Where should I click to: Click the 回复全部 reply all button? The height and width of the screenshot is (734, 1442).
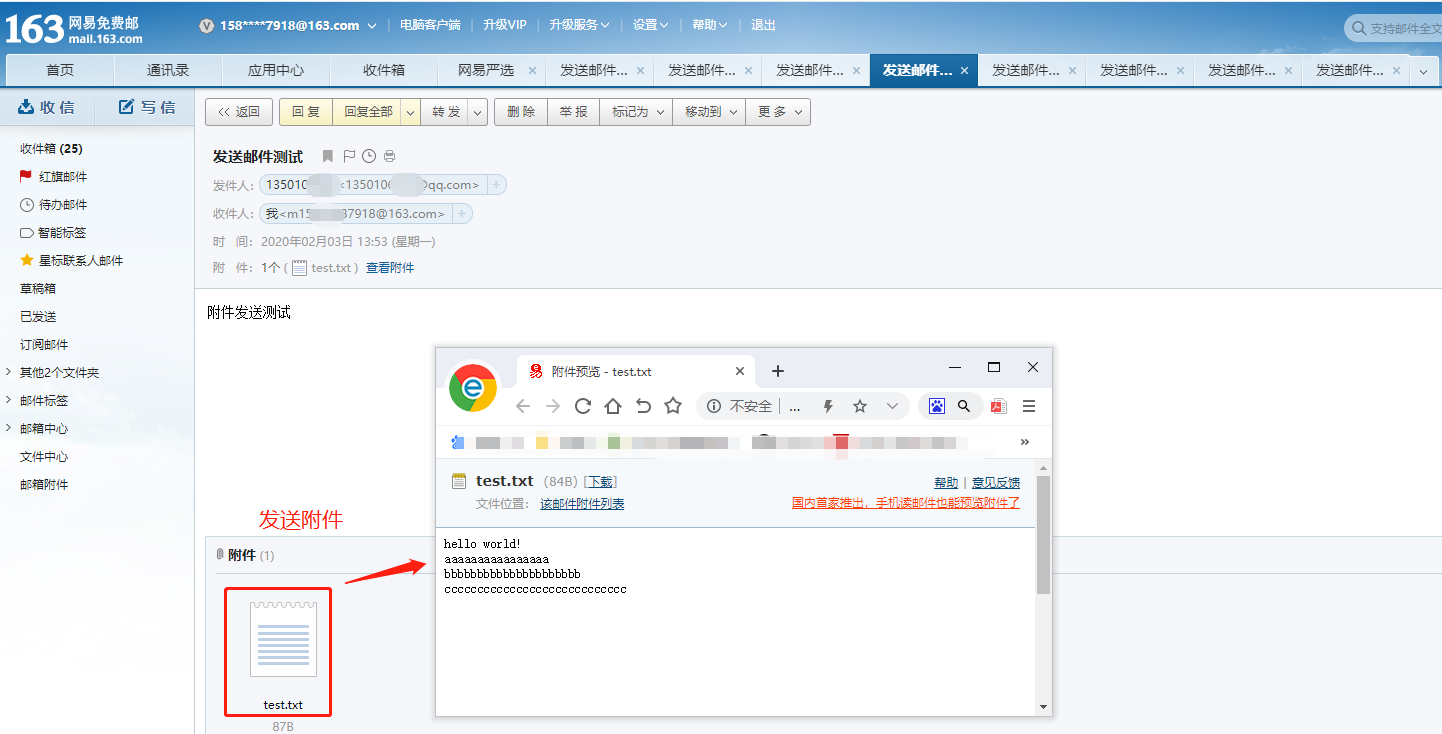point(368,112)
